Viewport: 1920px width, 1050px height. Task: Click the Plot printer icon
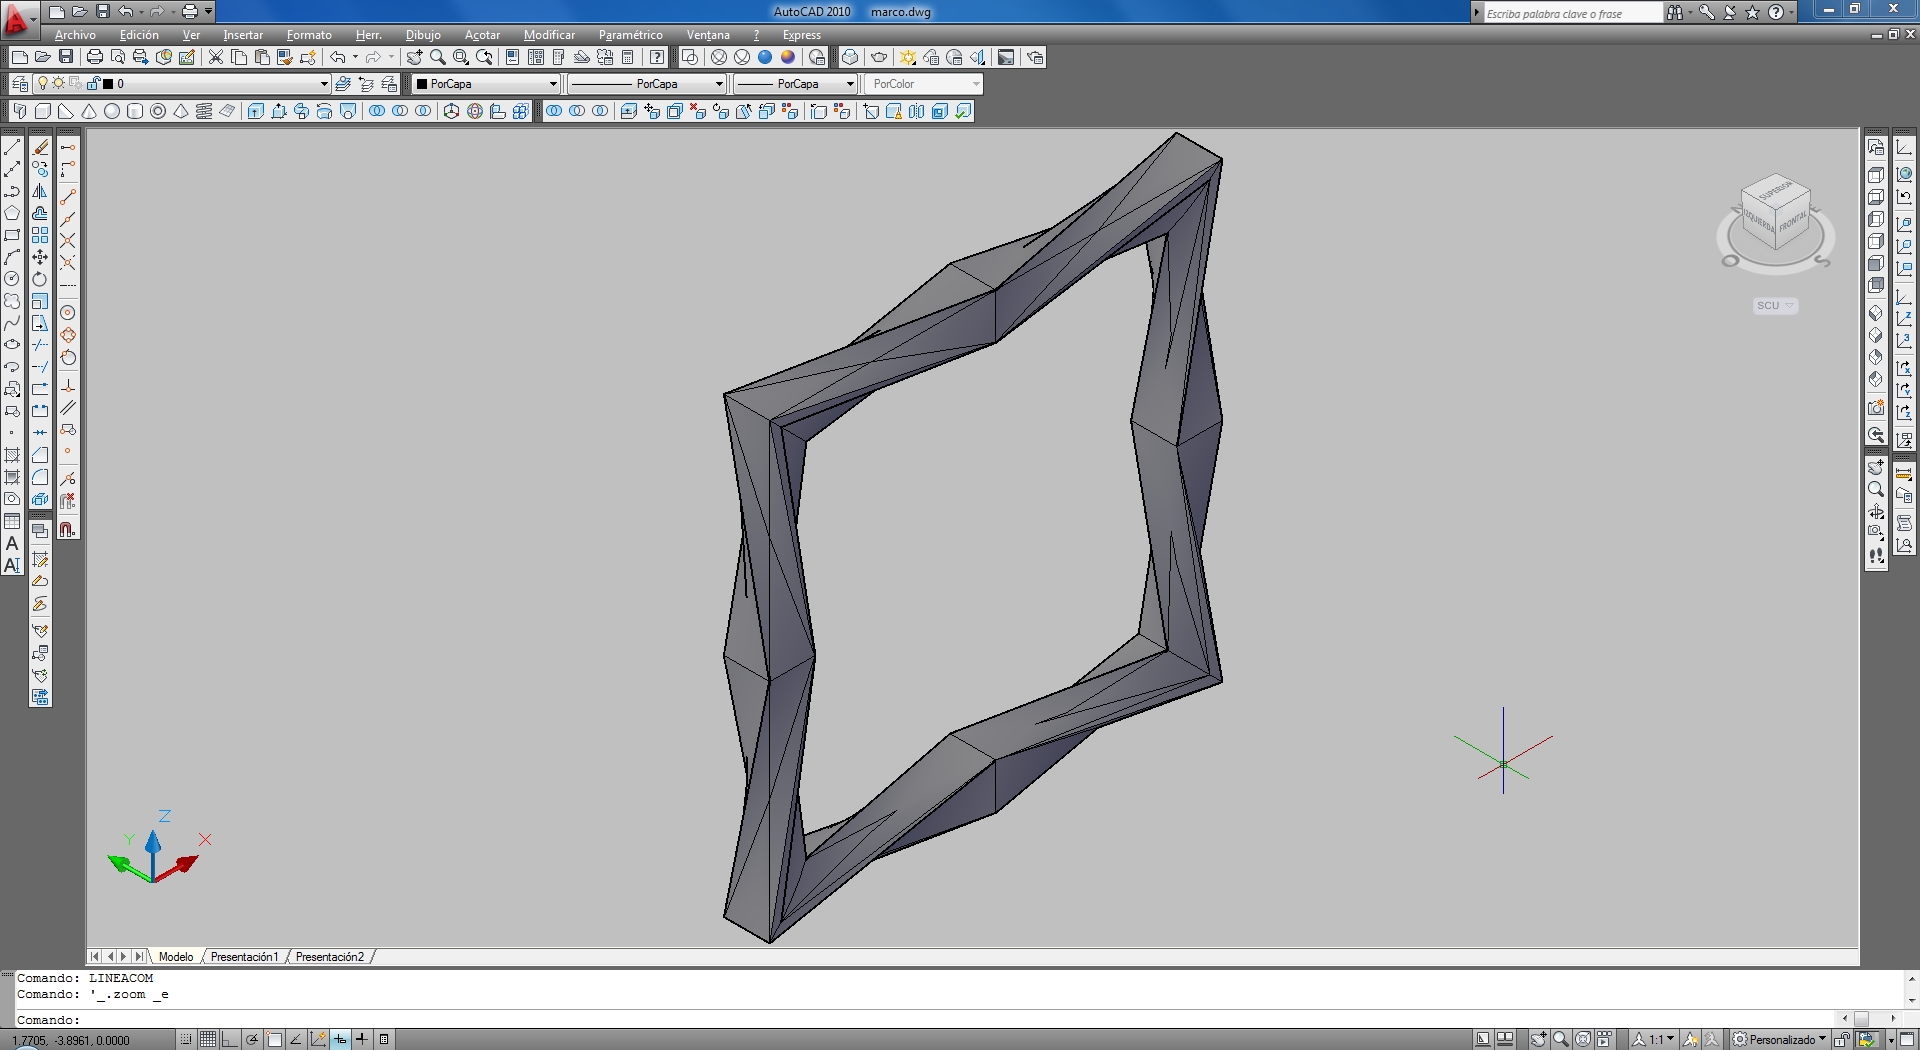click(x=95, y=57)
